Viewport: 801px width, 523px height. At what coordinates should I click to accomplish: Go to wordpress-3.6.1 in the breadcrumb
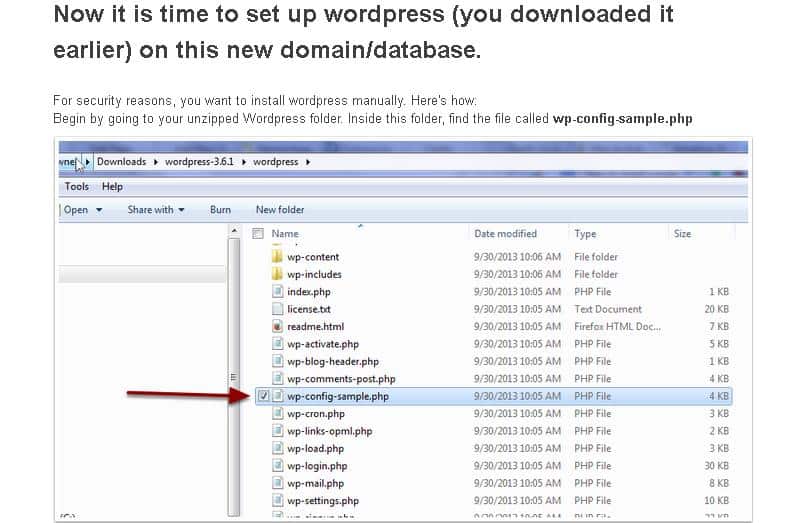199,161
